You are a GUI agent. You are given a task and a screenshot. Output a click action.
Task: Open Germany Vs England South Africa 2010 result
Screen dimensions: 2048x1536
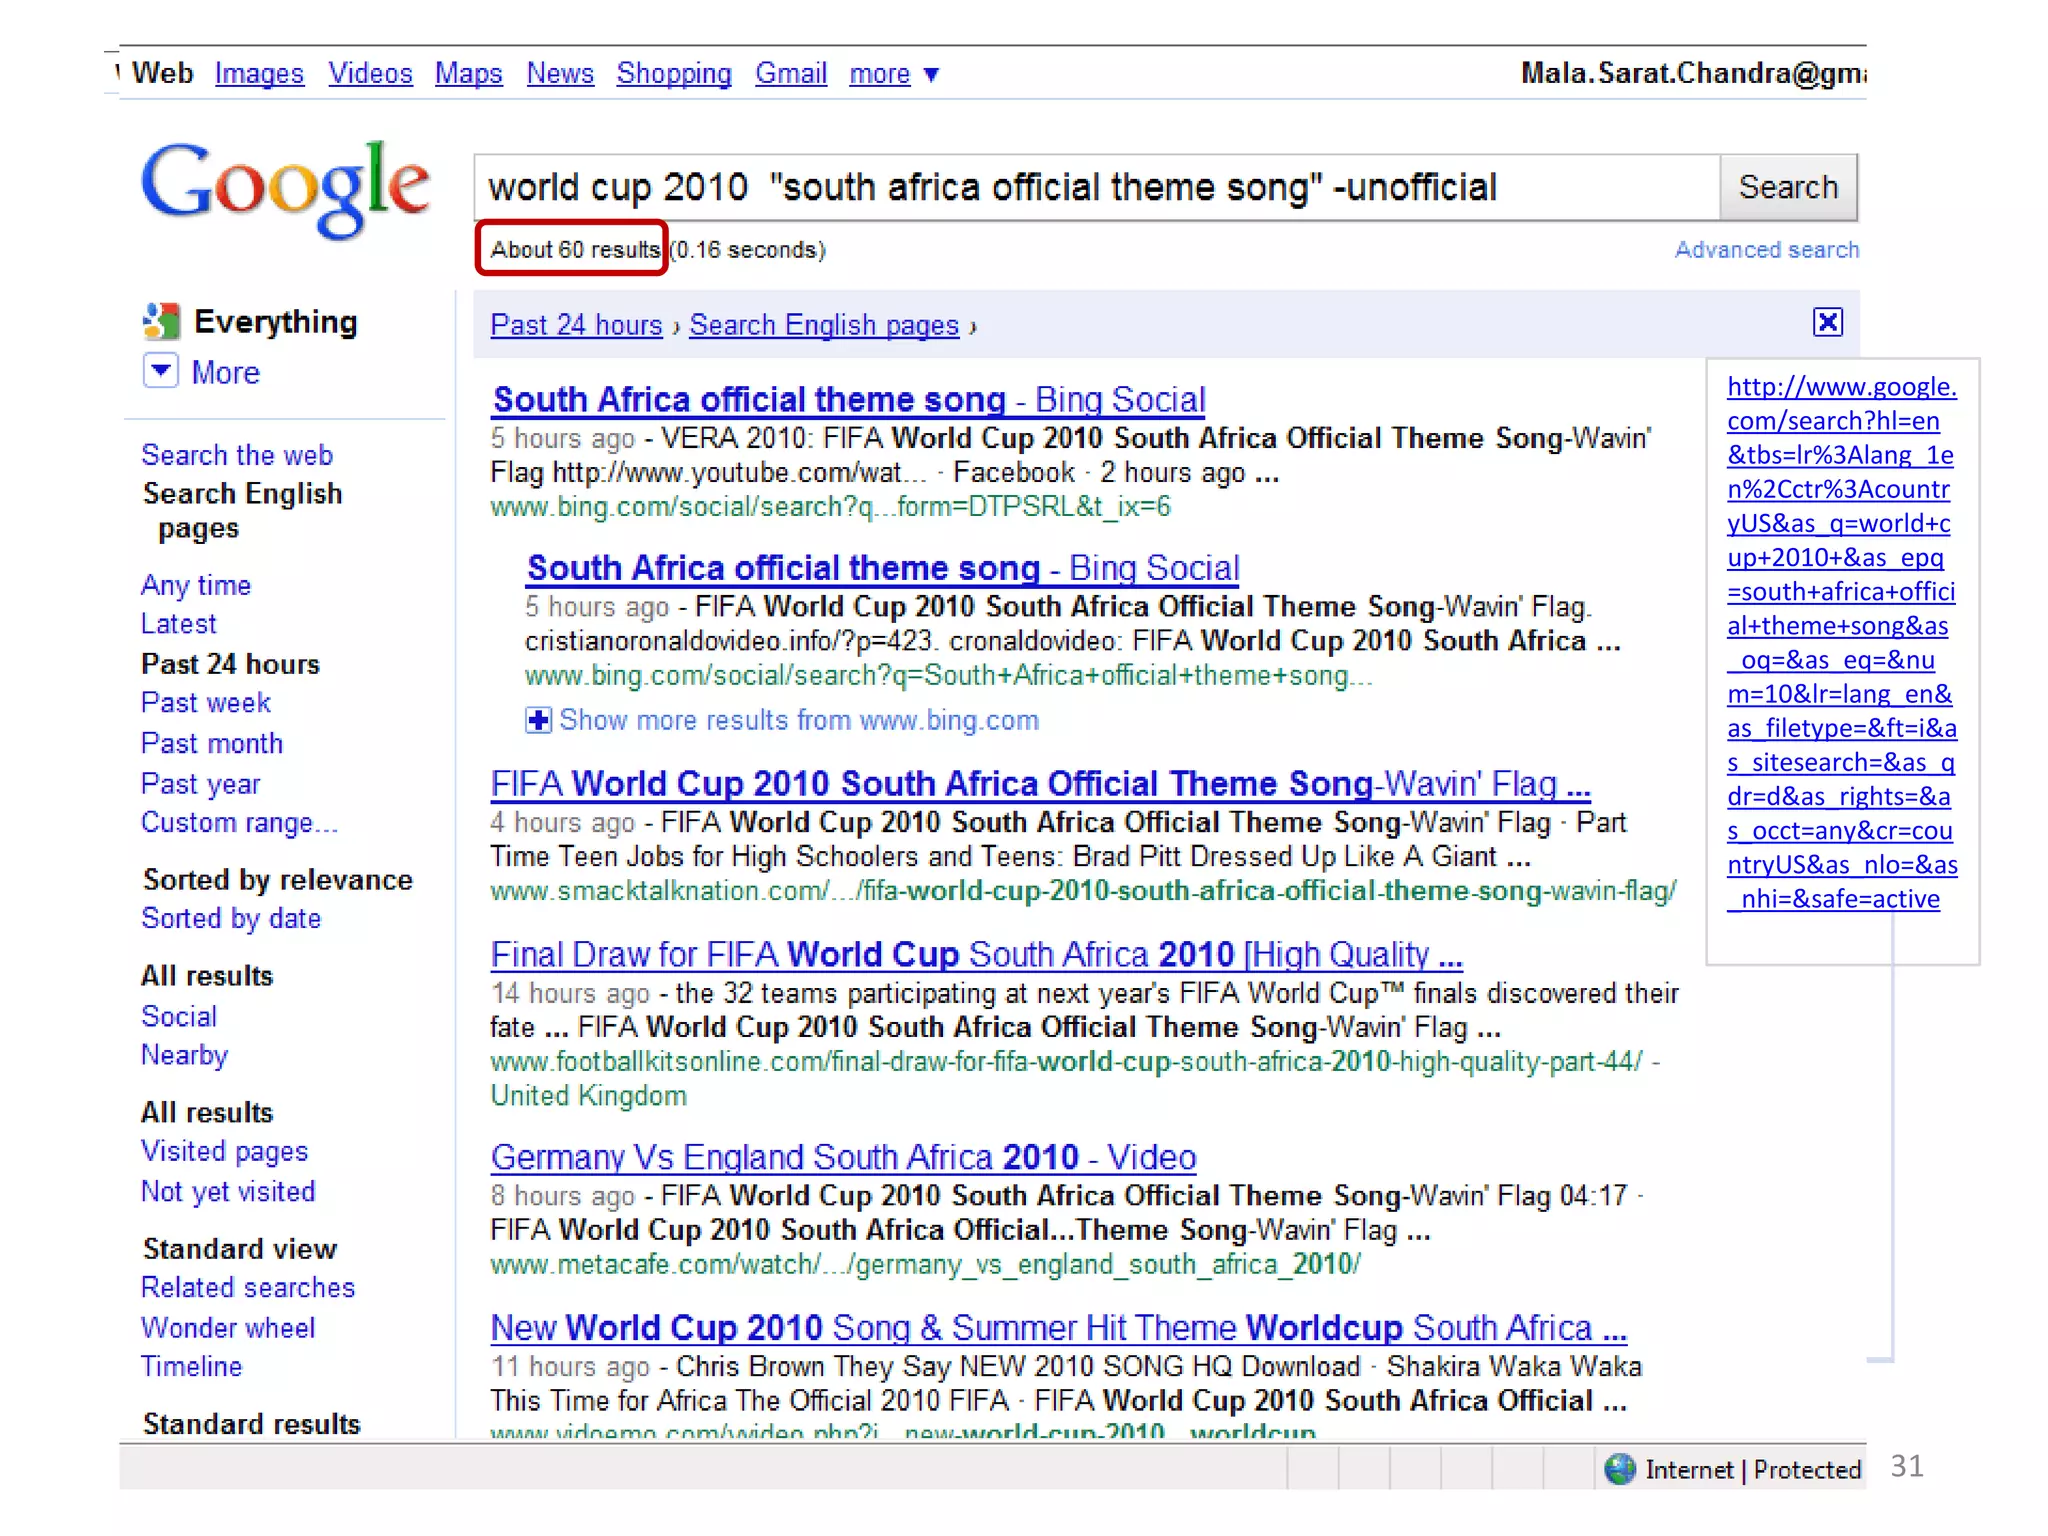843,1158
